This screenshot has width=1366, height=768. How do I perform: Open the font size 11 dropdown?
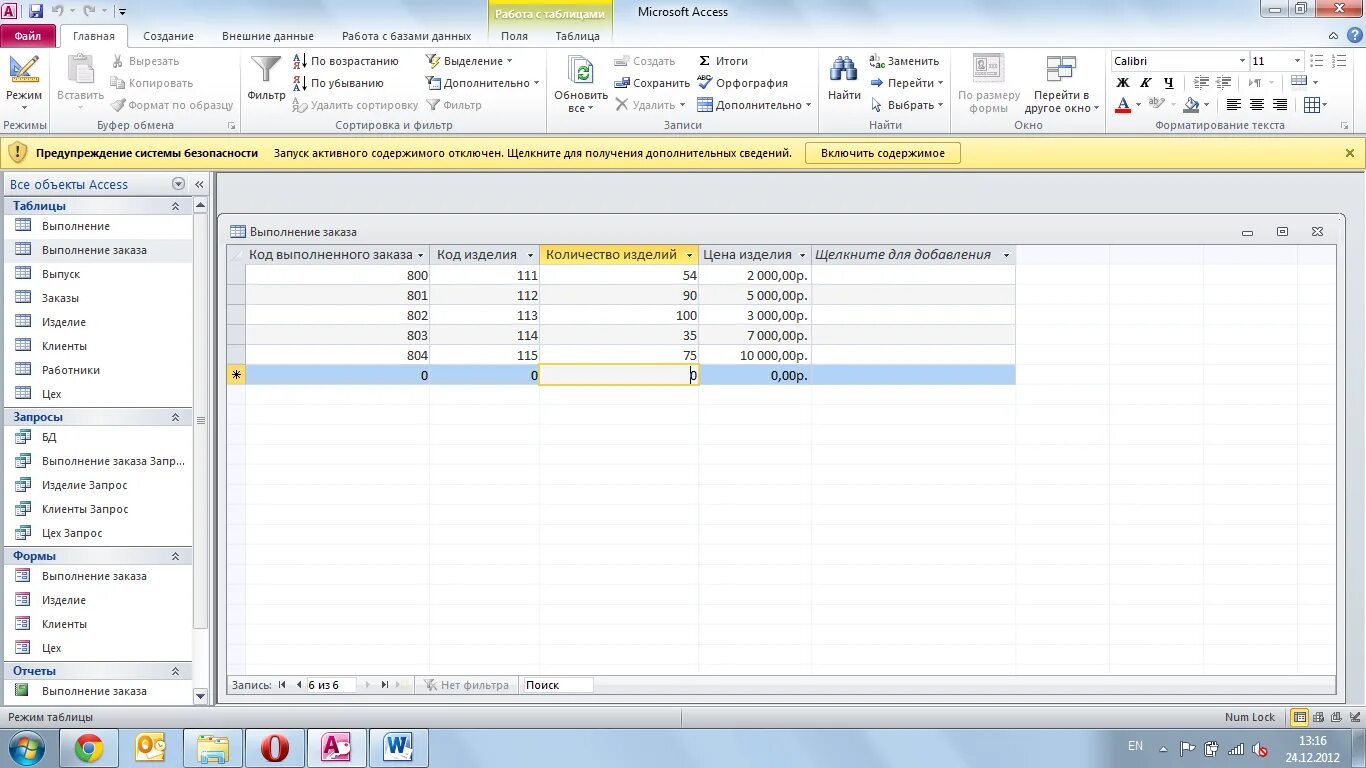coord(1297,61)
